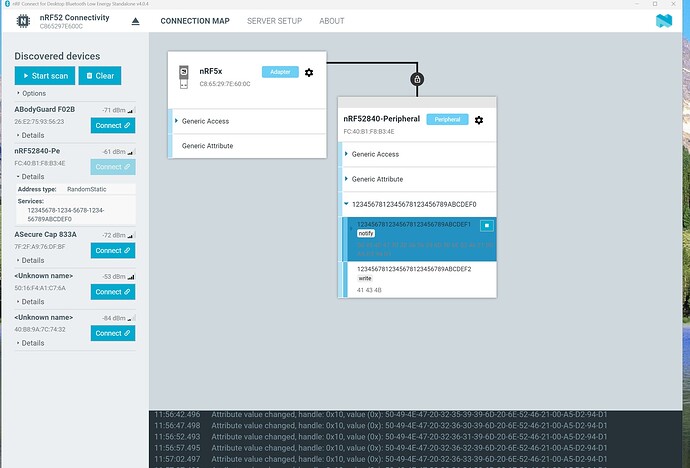690x468 pixels.
Task: Click the signal icon for 50:16:F4:A1:C7:6A
Action: click(131, 277)
